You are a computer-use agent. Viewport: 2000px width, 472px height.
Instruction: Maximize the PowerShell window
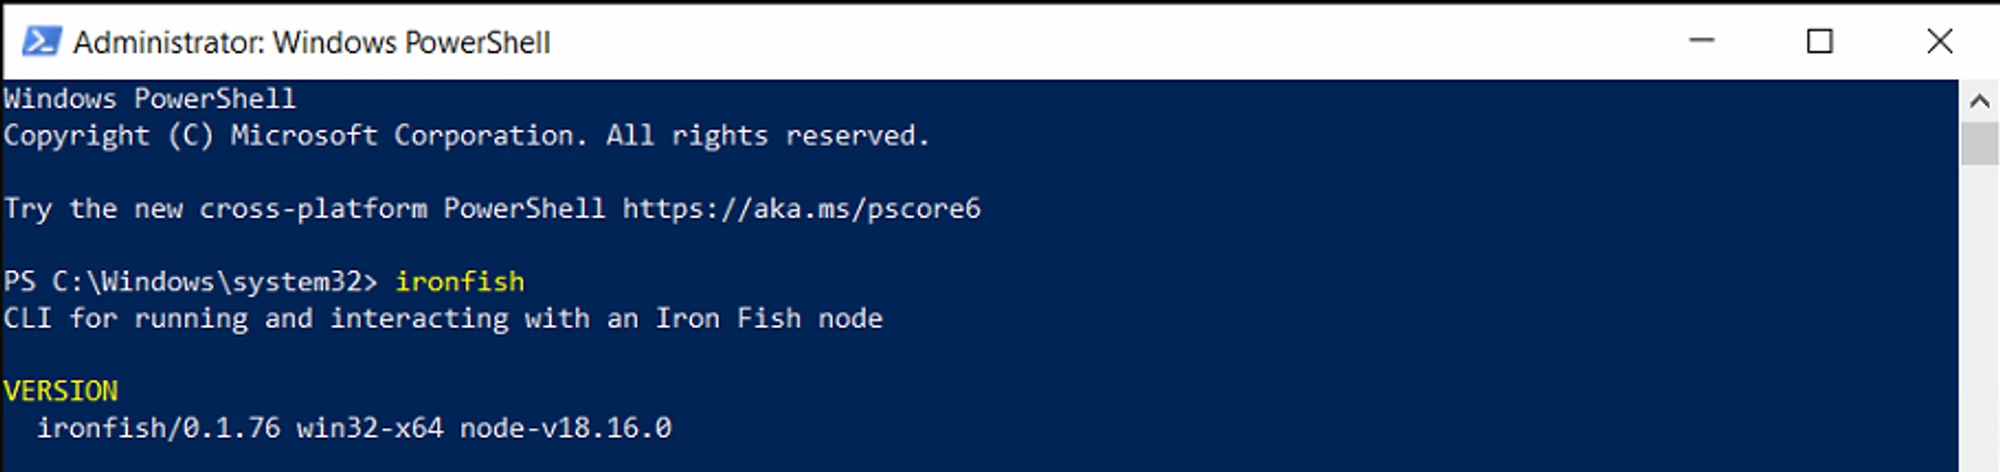tap(1820, 42)
